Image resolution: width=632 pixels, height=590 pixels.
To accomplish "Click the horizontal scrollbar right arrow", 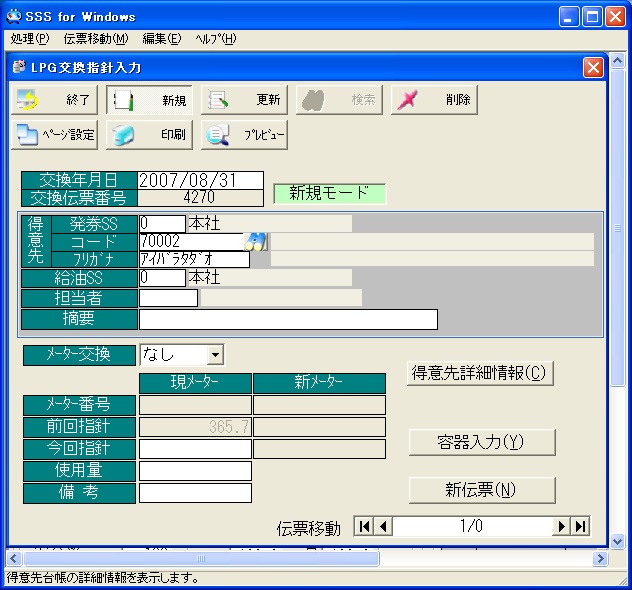I will coord(600,558).
